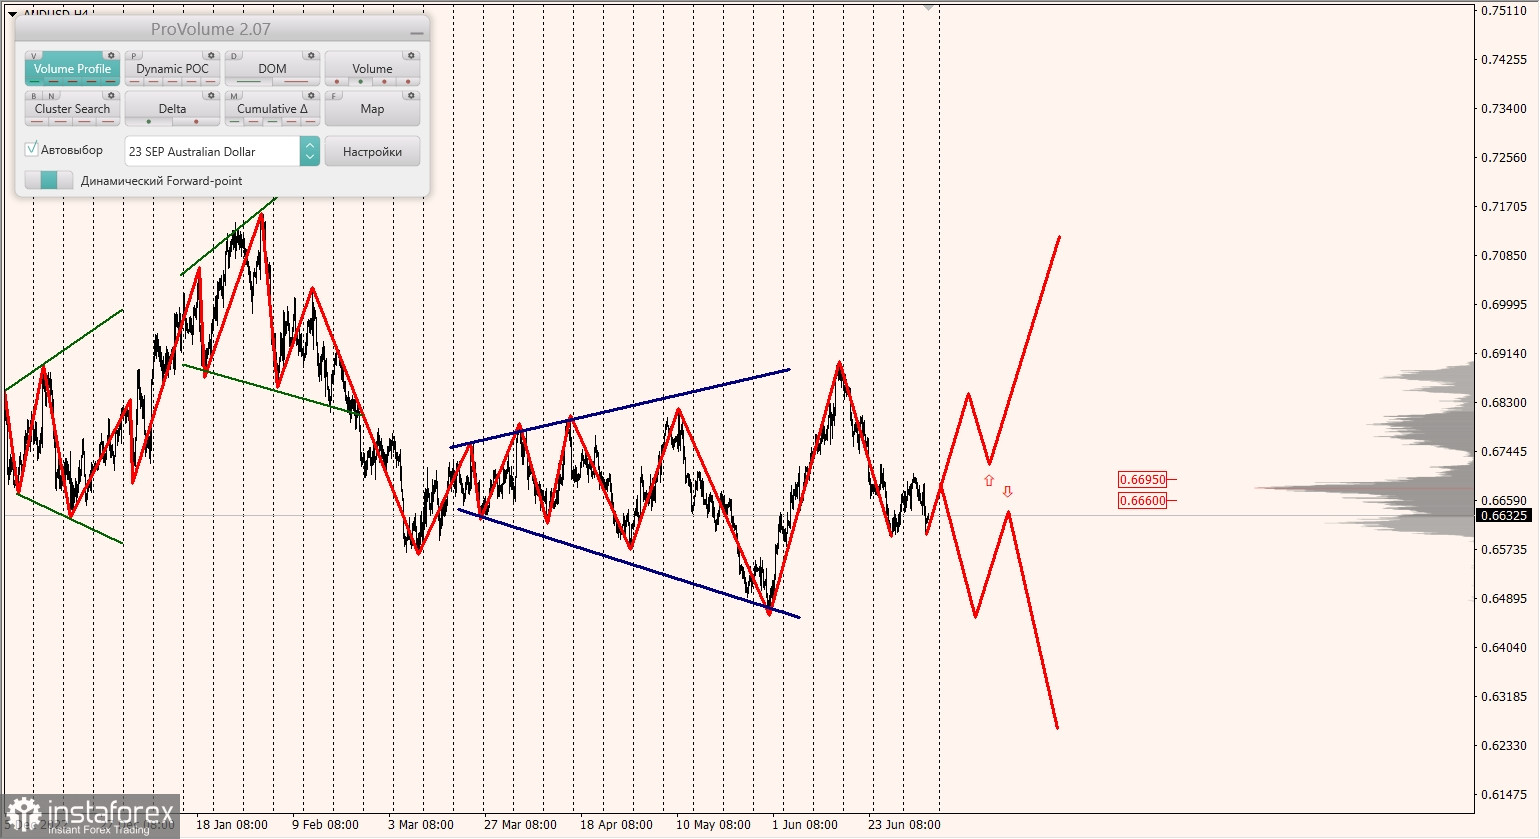Screen dimensions: 1540x839
Task: Minimize the ProVolume 2.07 panel
Action: coord(416,32)
